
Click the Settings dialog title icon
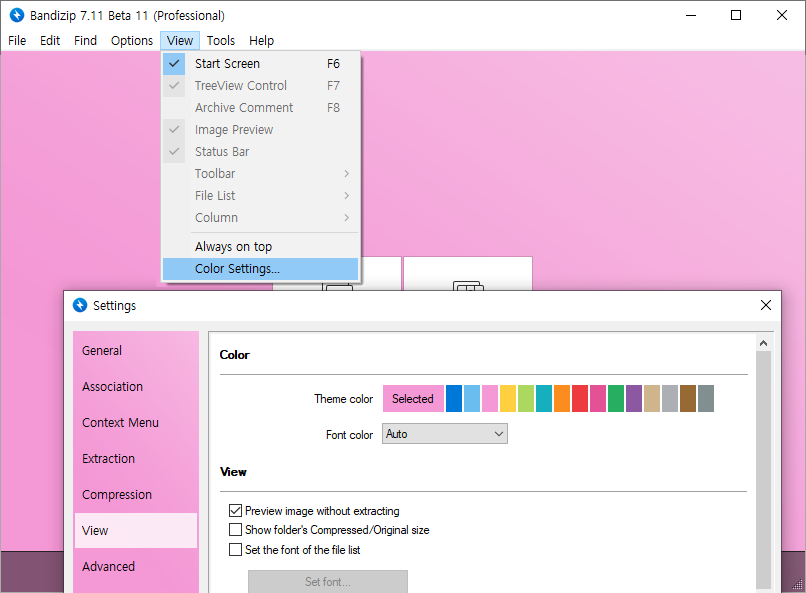point(80,305)
